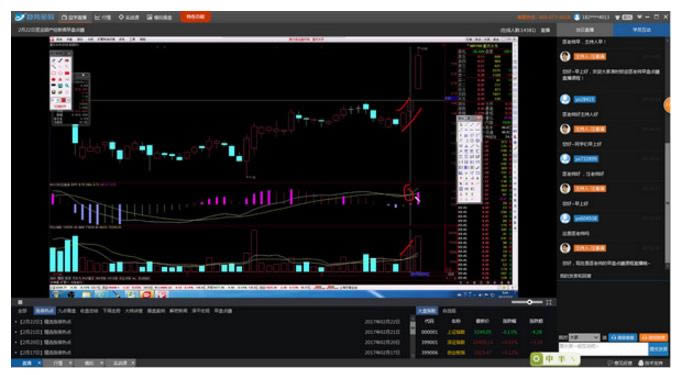This screenshot has height=375, width=679.
Task: Click the orange highlighted button in top bar
Action: point(195,17)
